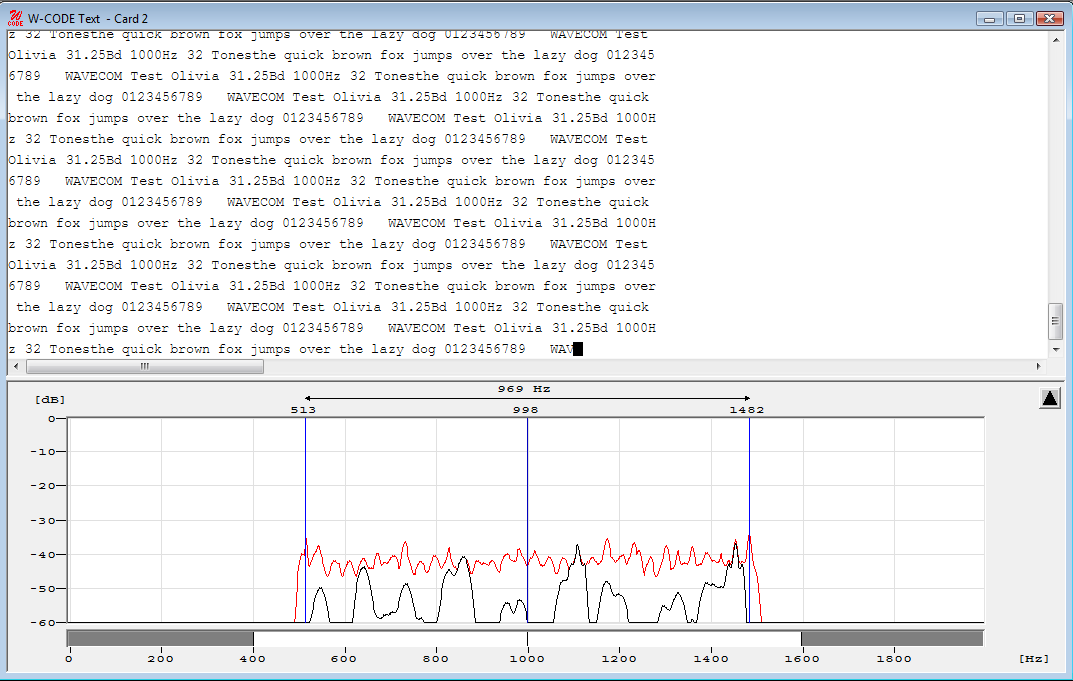Minimize the W-CODE Text window

[990, 18]
